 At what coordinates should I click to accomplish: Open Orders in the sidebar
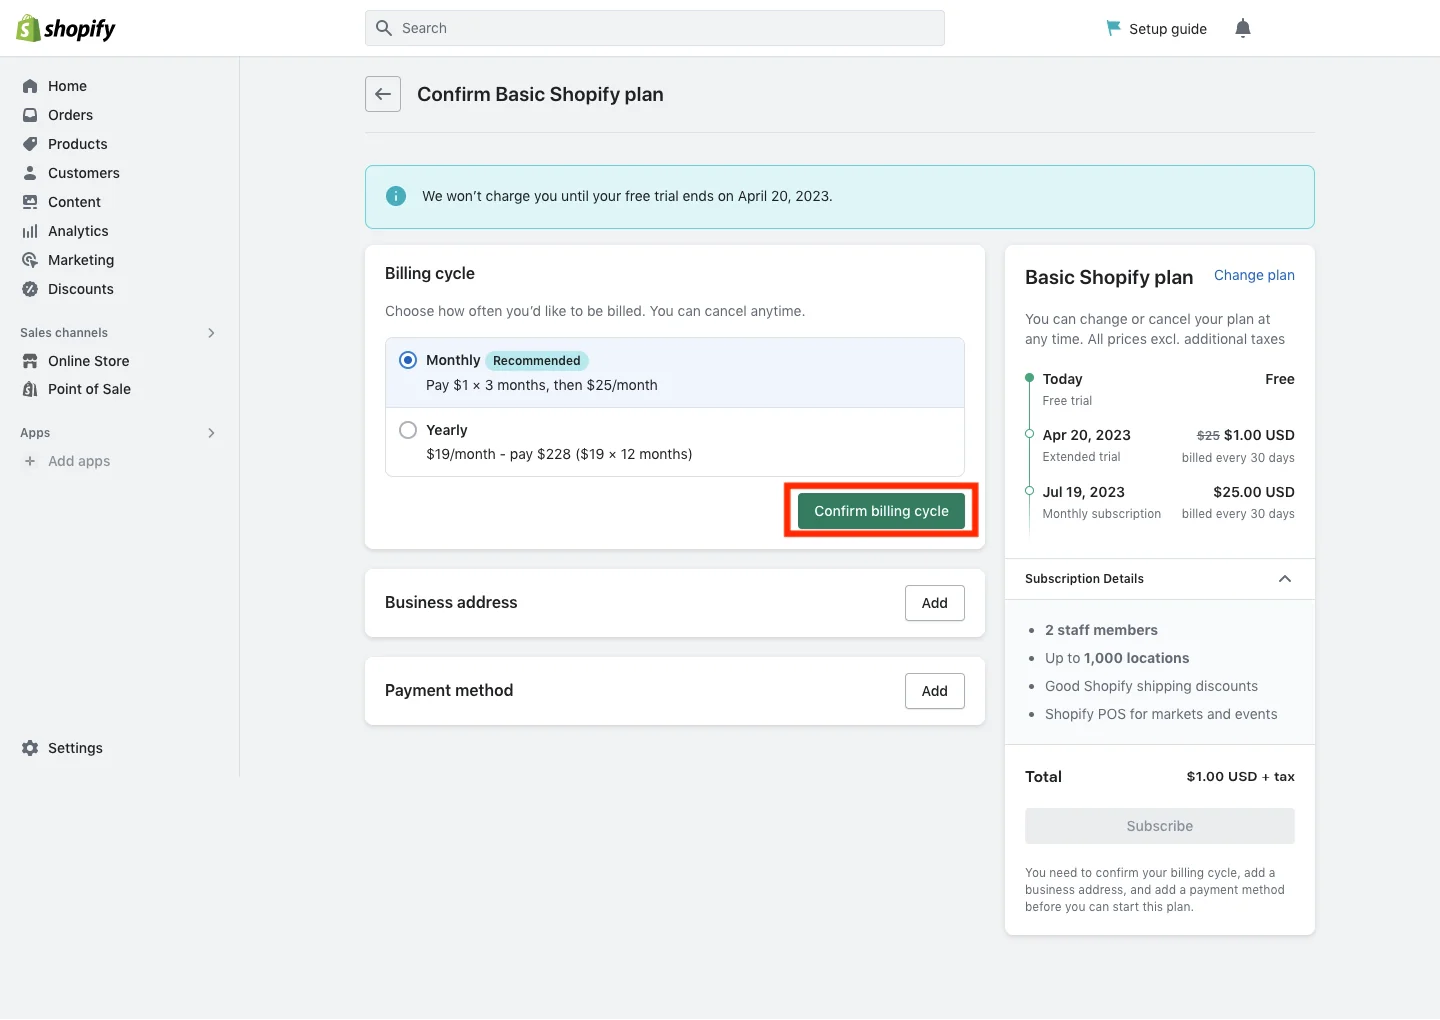coord(70,115)
